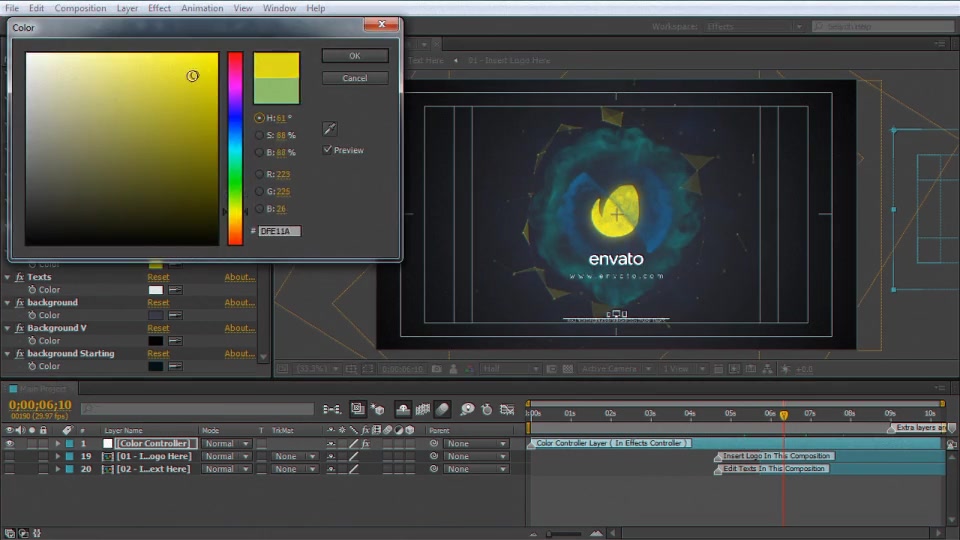Toggle the motion blur enable icon
Screen dimensions: 960x540
[443, 409]
